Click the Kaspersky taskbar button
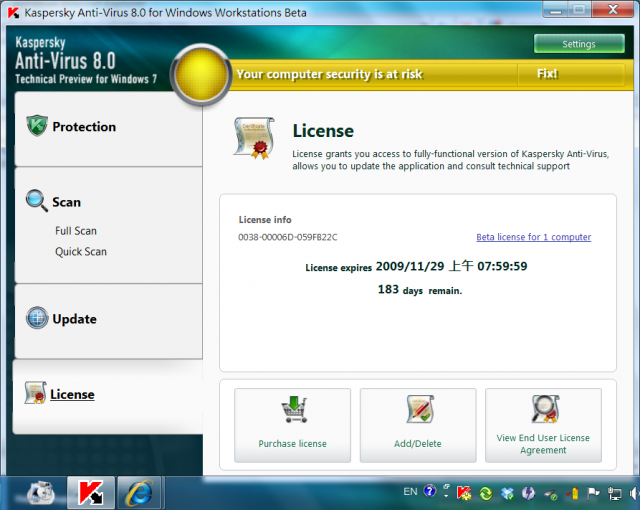The height and width of the screenshot is (510, 640). 91,493
